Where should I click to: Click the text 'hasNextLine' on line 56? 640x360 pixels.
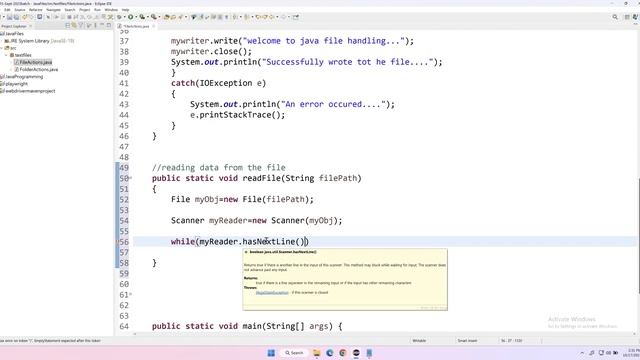(269, 242)
